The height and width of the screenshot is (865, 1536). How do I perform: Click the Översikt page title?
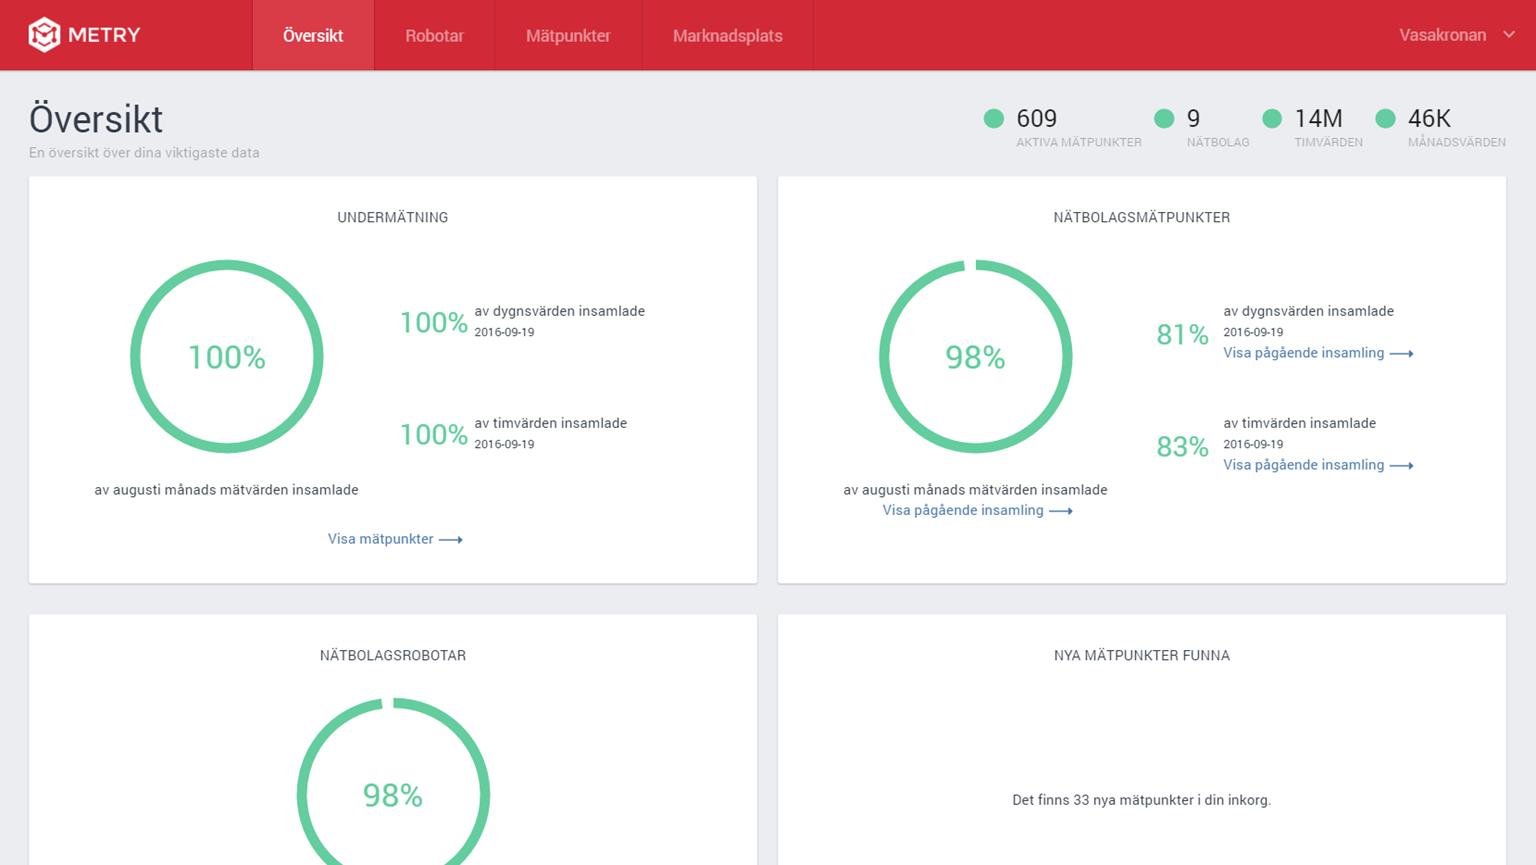coord(96,119)
